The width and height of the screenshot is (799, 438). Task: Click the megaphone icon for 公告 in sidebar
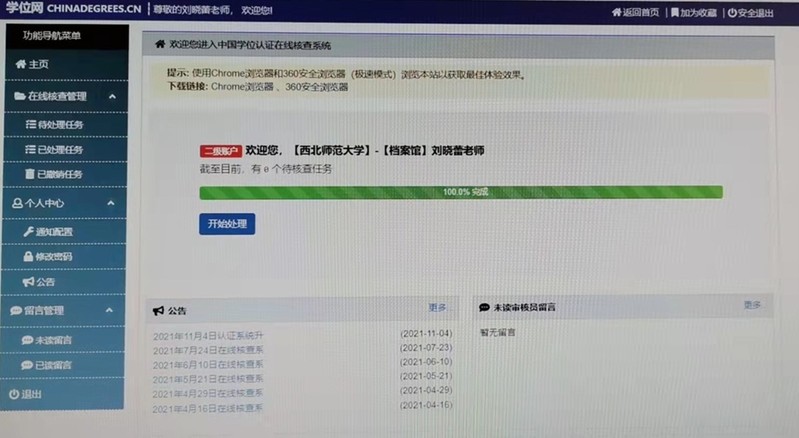(x=28, y=283)
